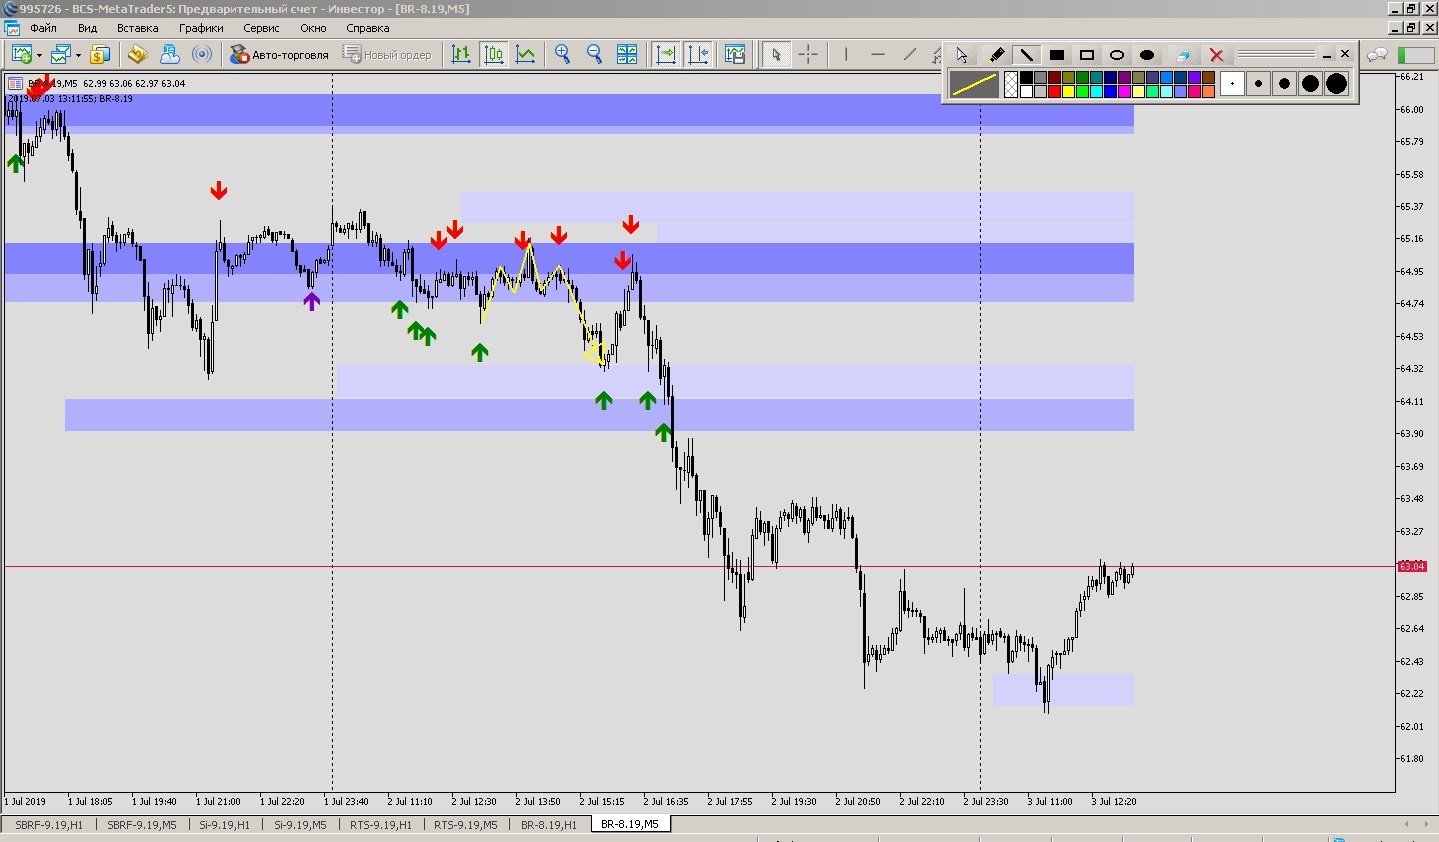Tile chart windows icon
The image size is (1439, 842).
[627, 54]
